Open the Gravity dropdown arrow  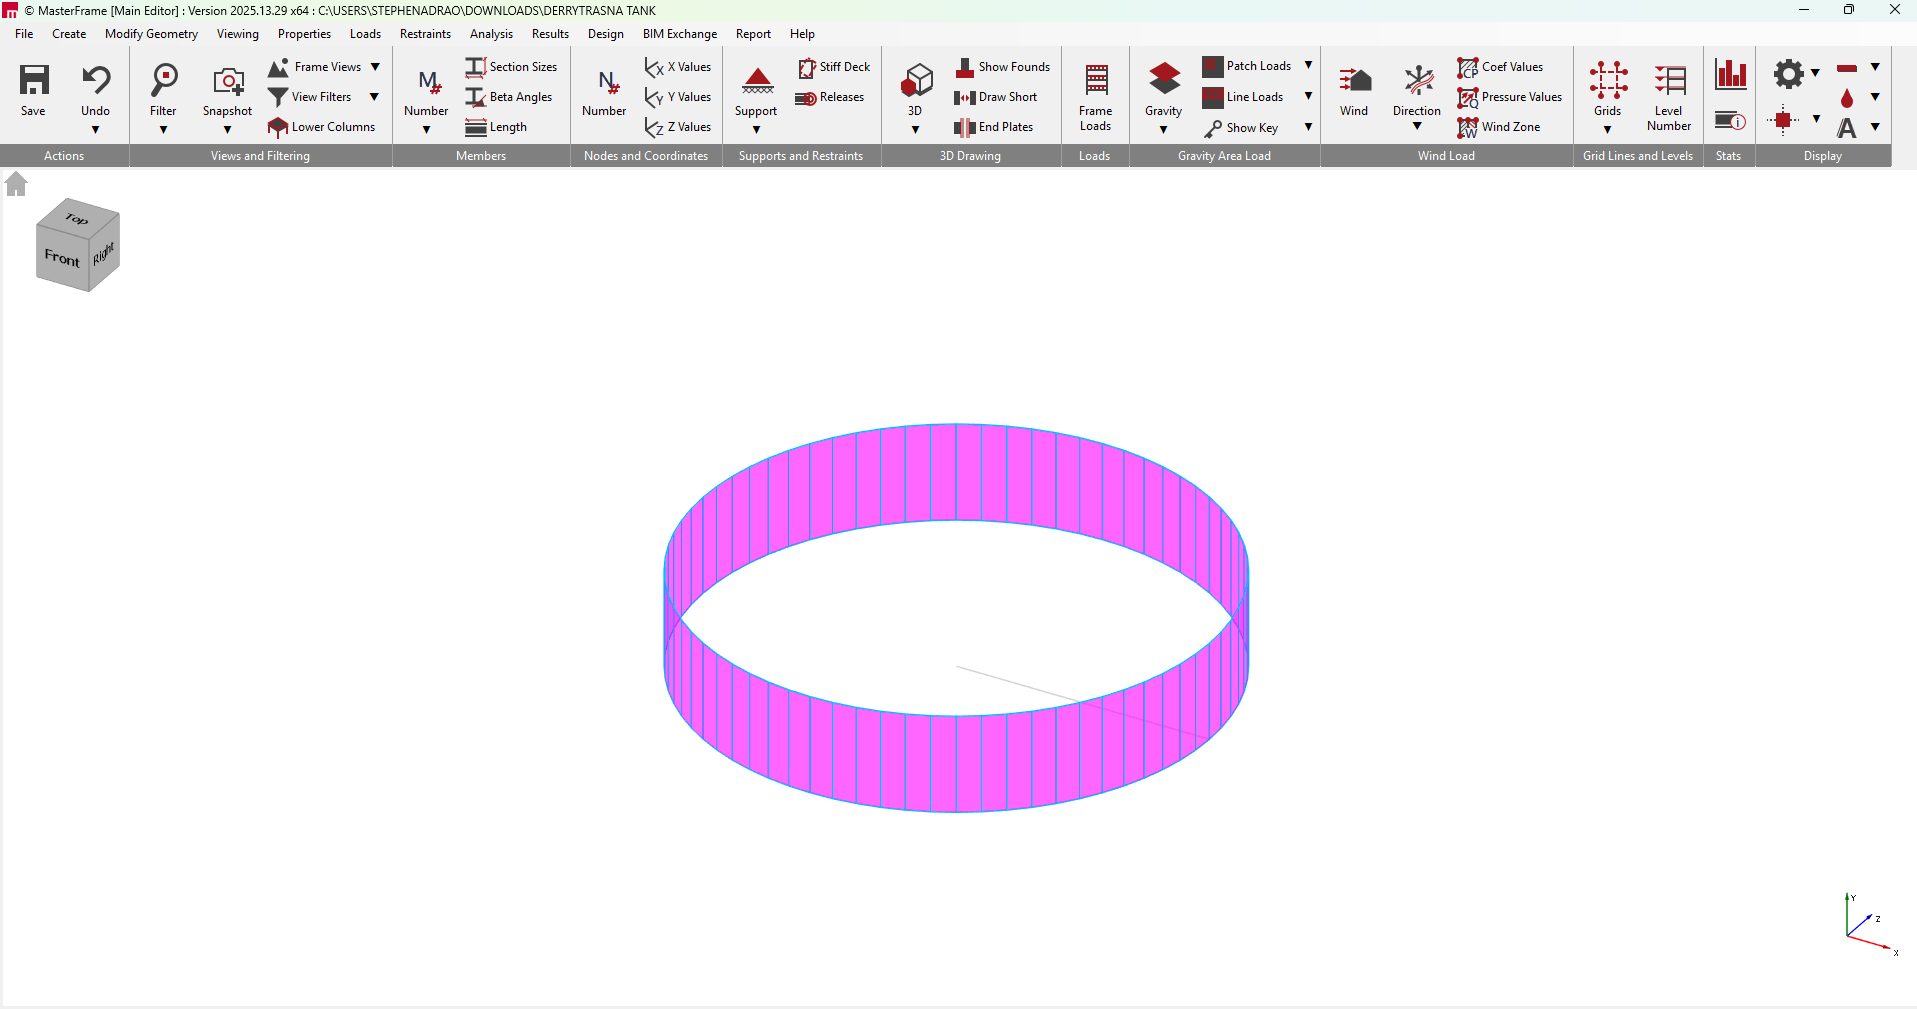click(1163, 130)
